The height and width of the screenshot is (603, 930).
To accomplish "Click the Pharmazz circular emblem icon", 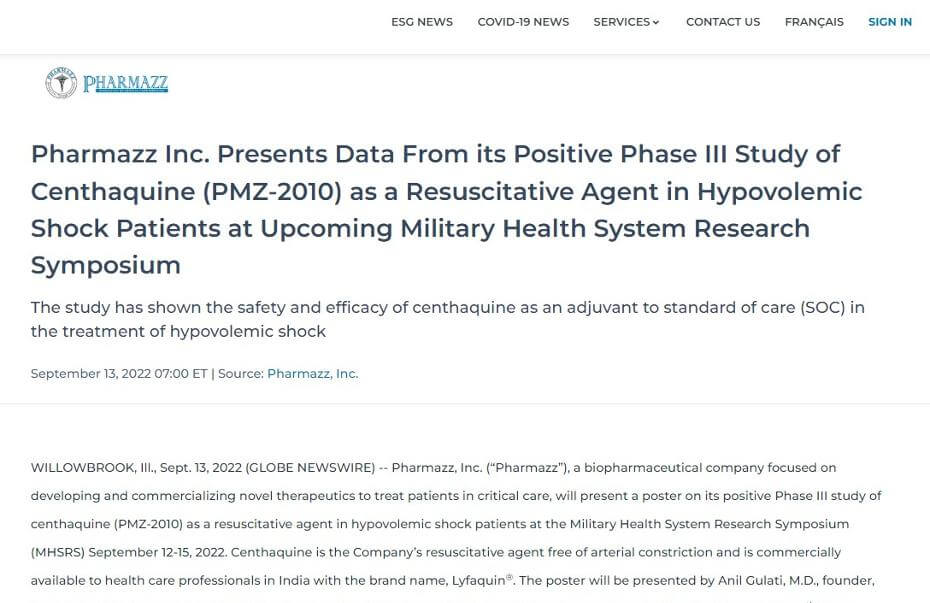I will tap(61, 82).
